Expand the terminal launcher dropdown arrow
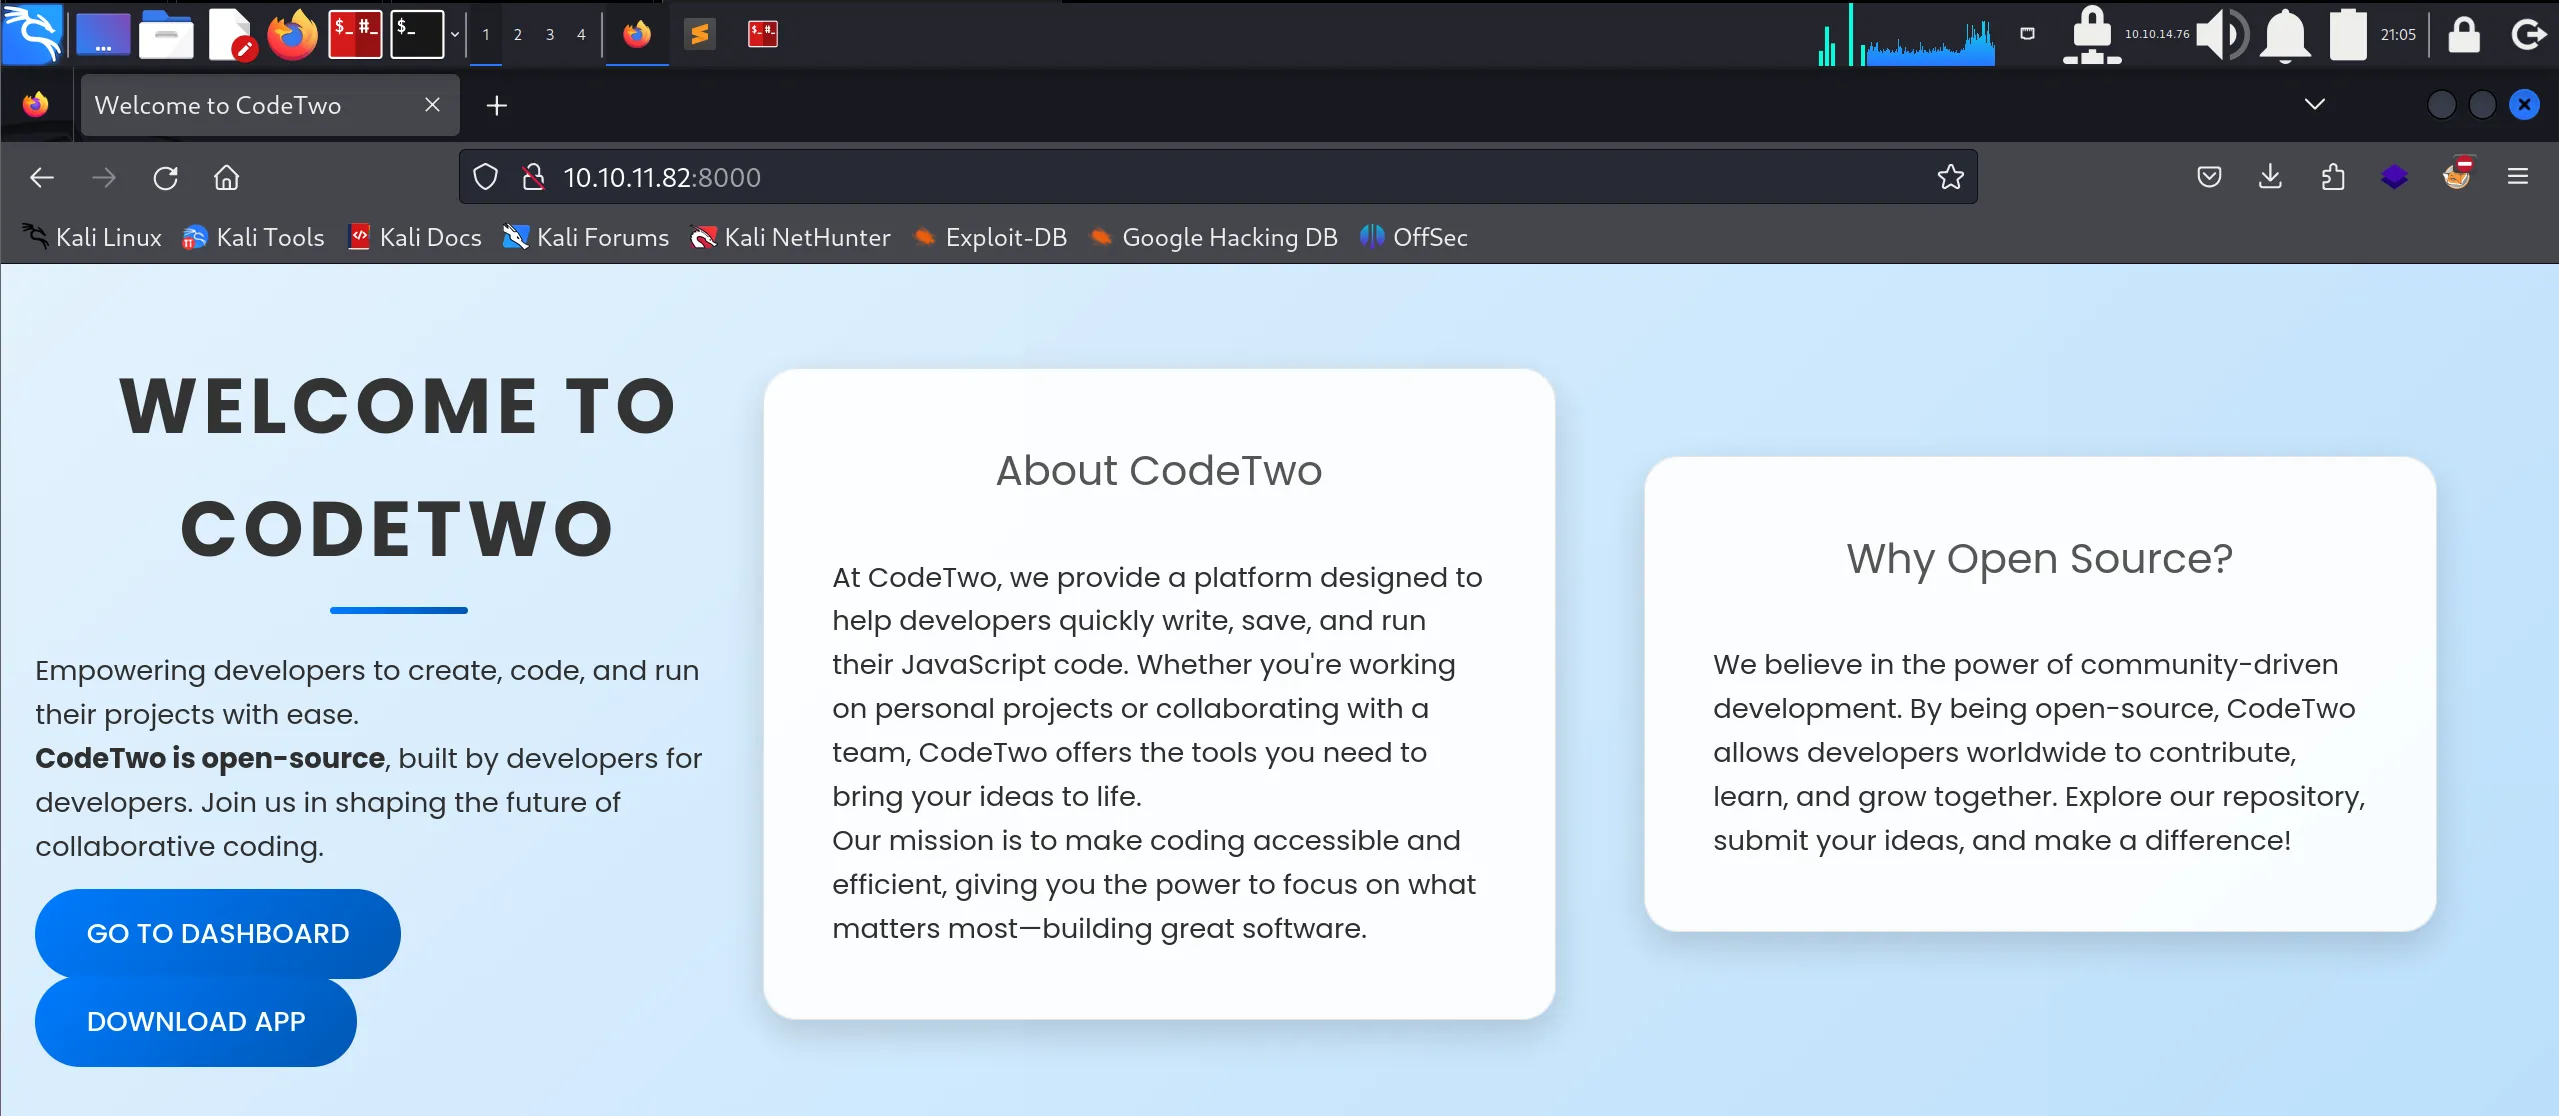Viewport: 2559px width, 1116px height. coord(455,34)
